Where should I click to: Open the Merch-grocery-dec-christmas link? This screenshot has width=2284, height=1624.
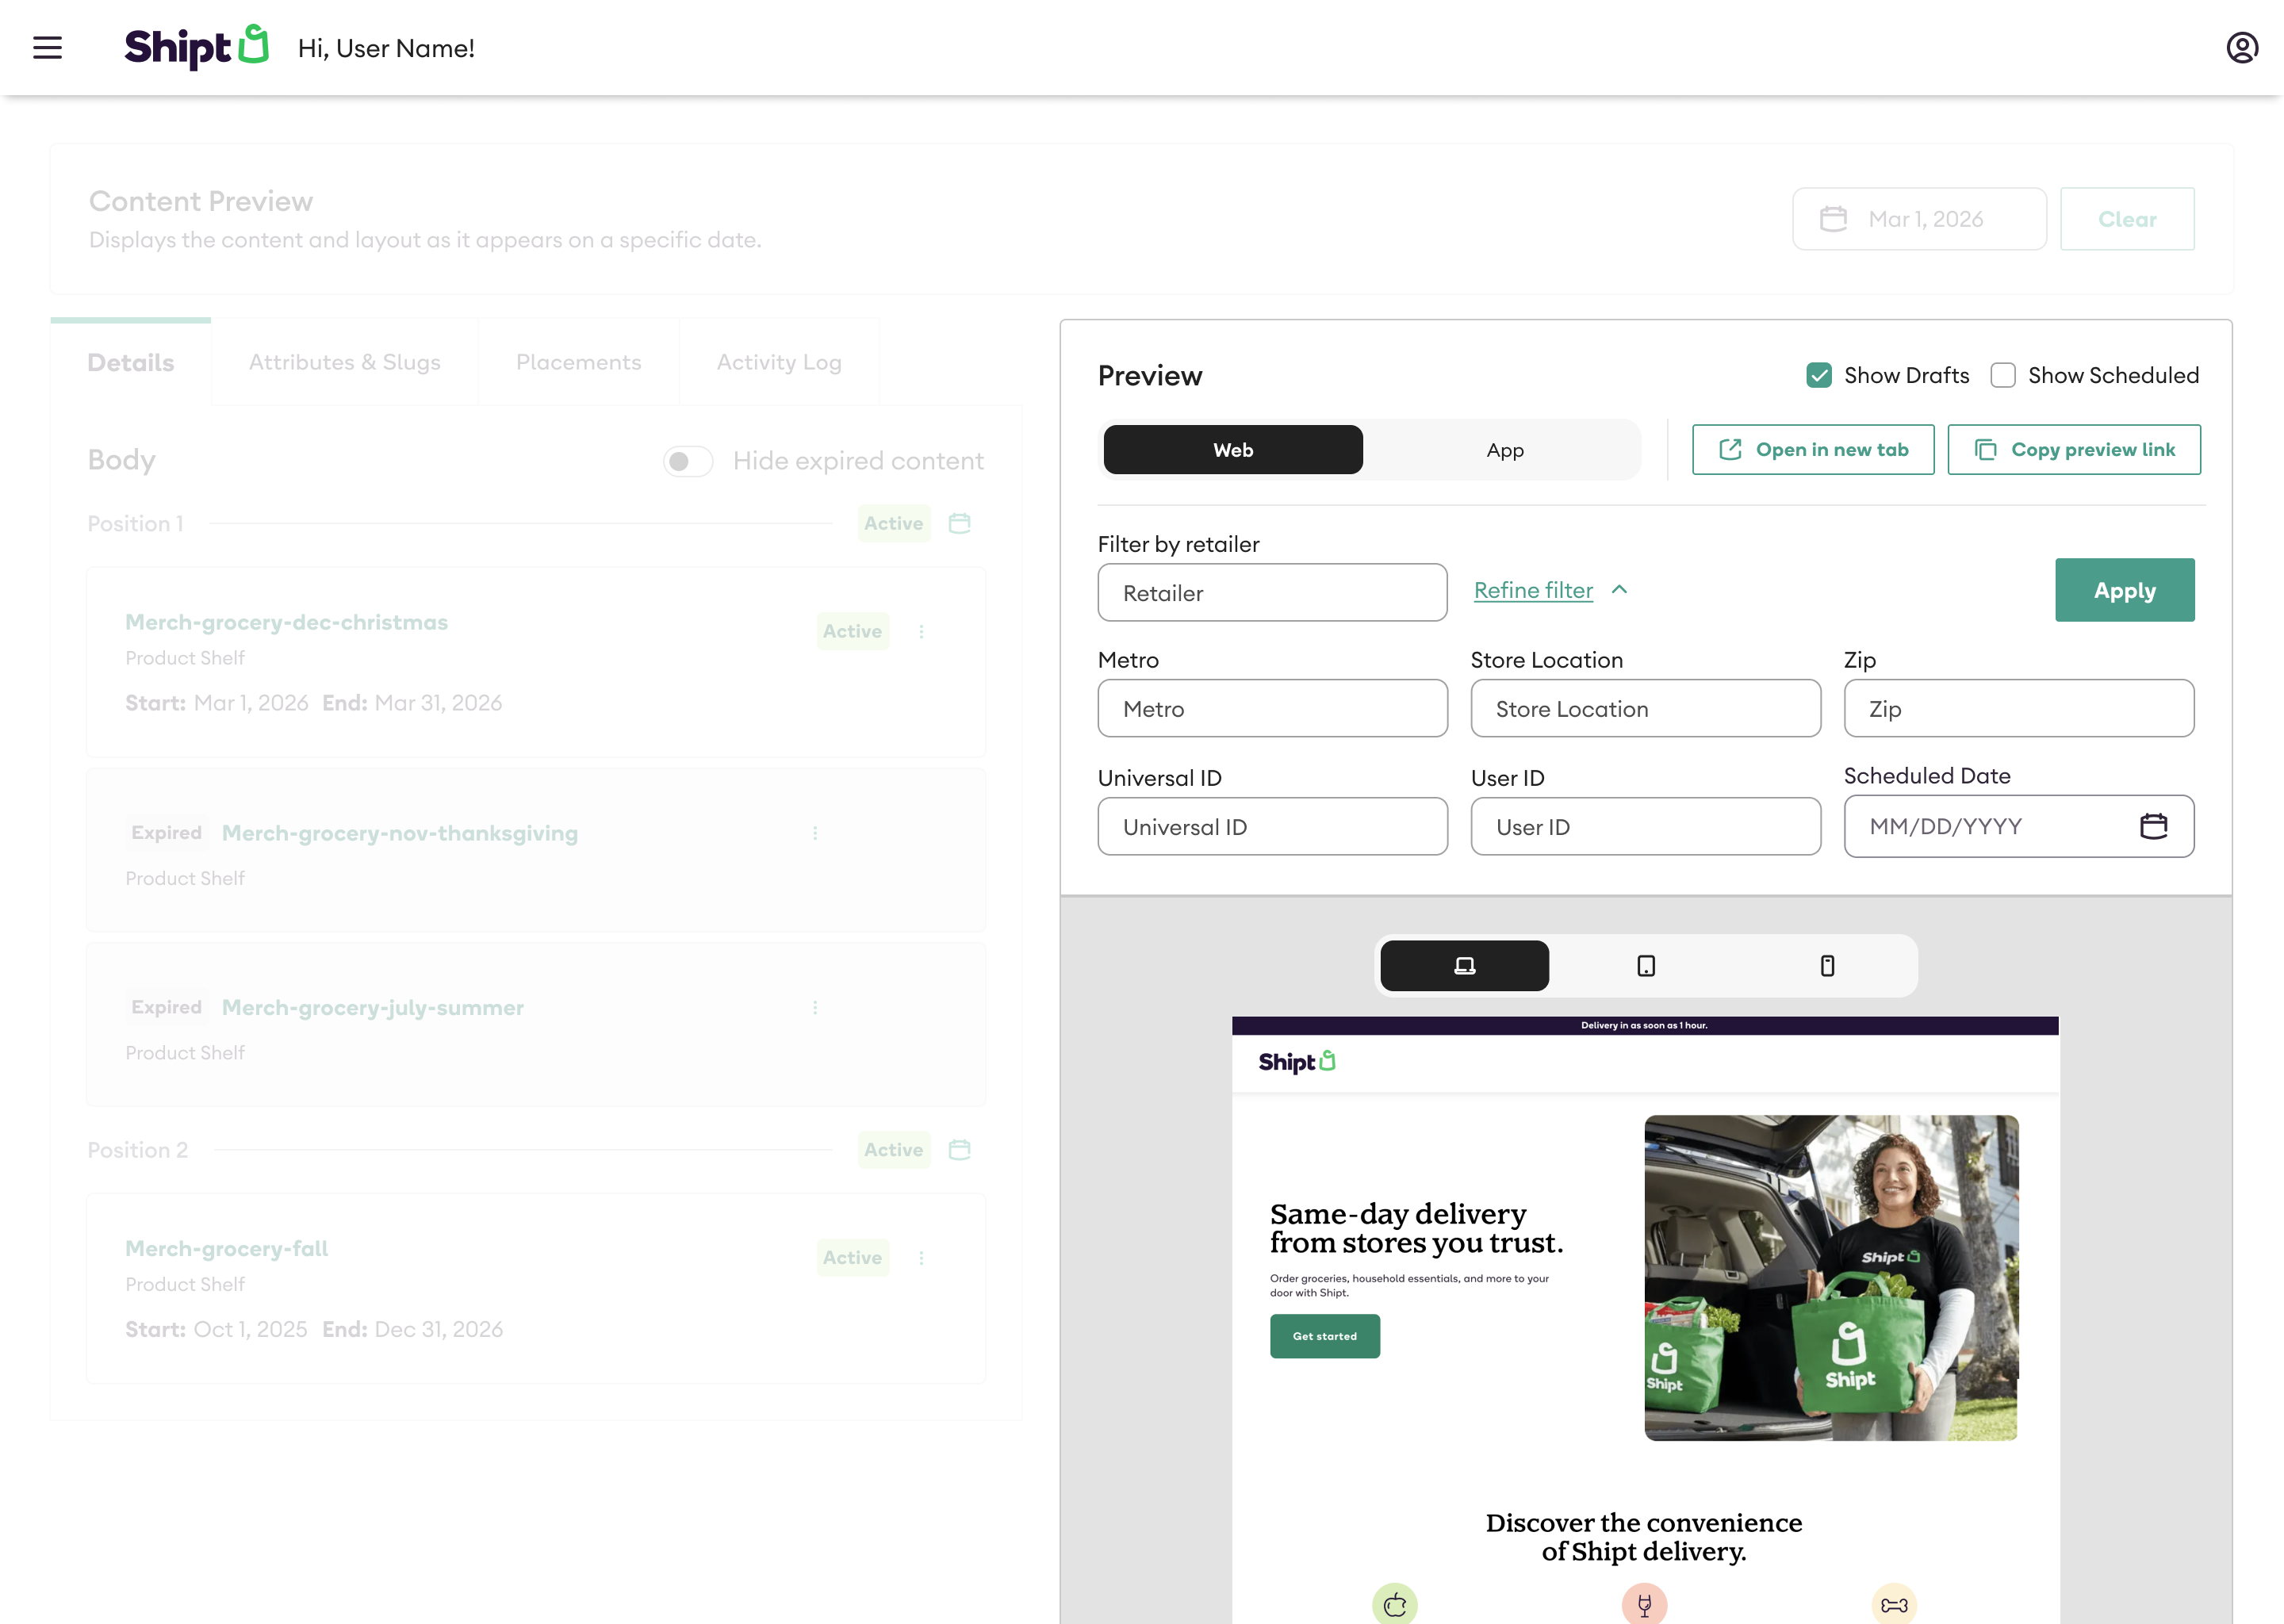click(286, 622)
